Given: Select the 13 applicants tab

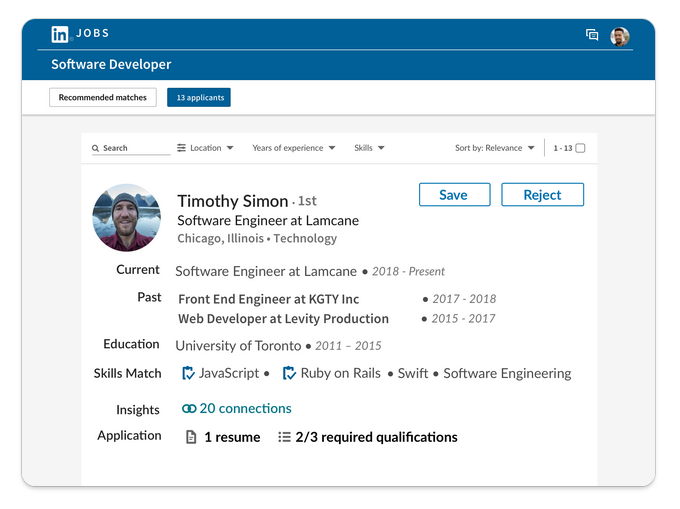Looking at the screenshot, I should pyautogui.click(x=199, y=98).
